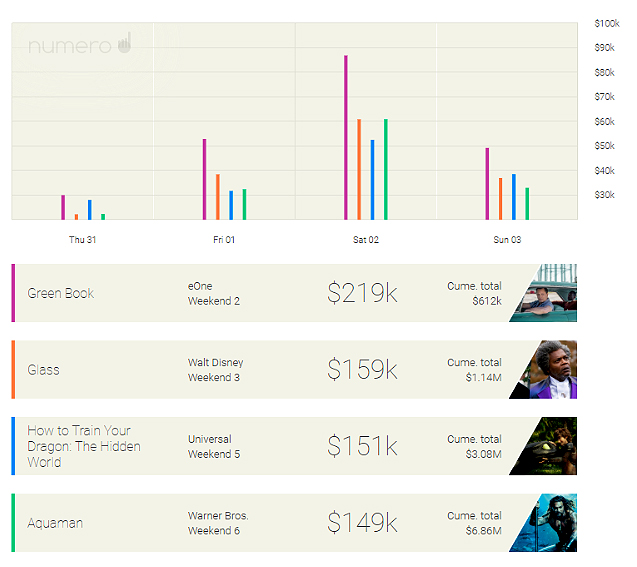Click the Weekend 6 label
Screen dimensions: 637x567
(214, 530)
